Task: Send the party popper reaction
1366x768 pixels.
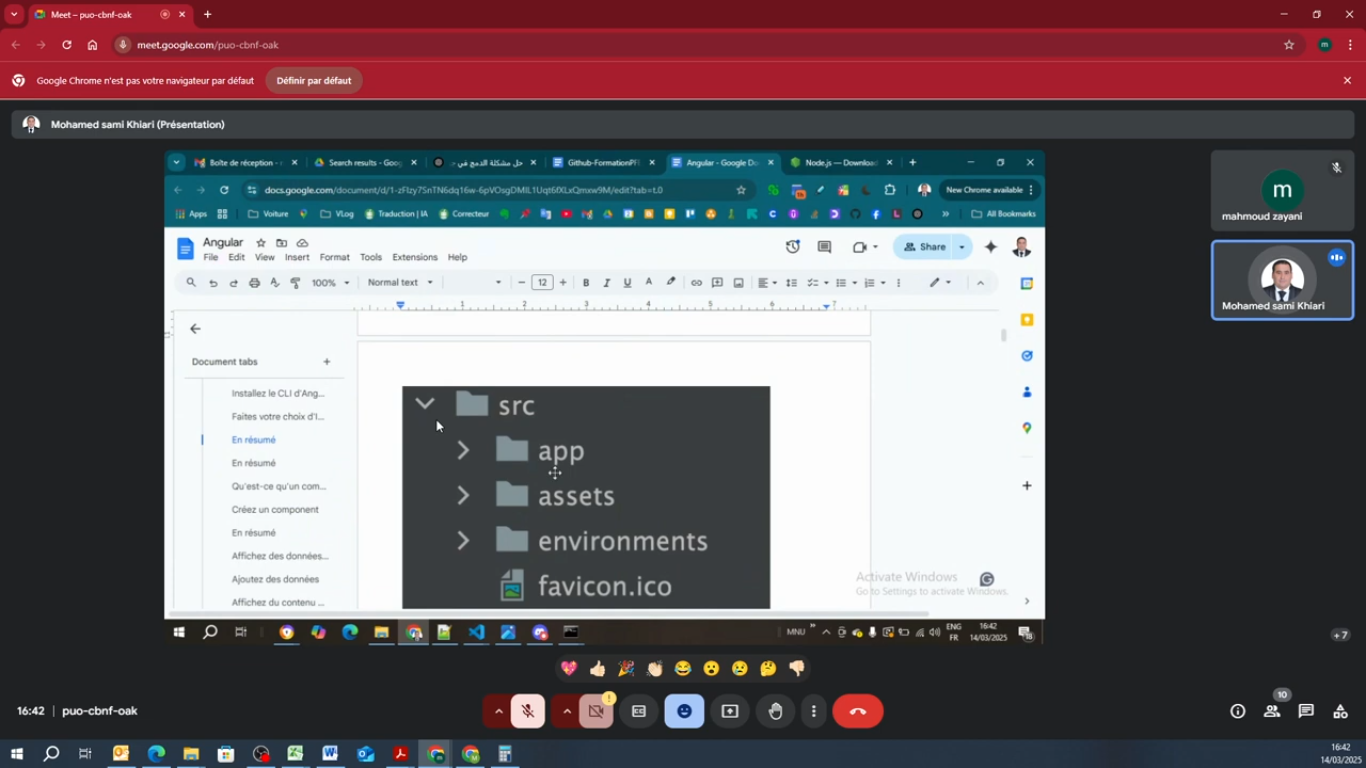Action: (626, 668)
